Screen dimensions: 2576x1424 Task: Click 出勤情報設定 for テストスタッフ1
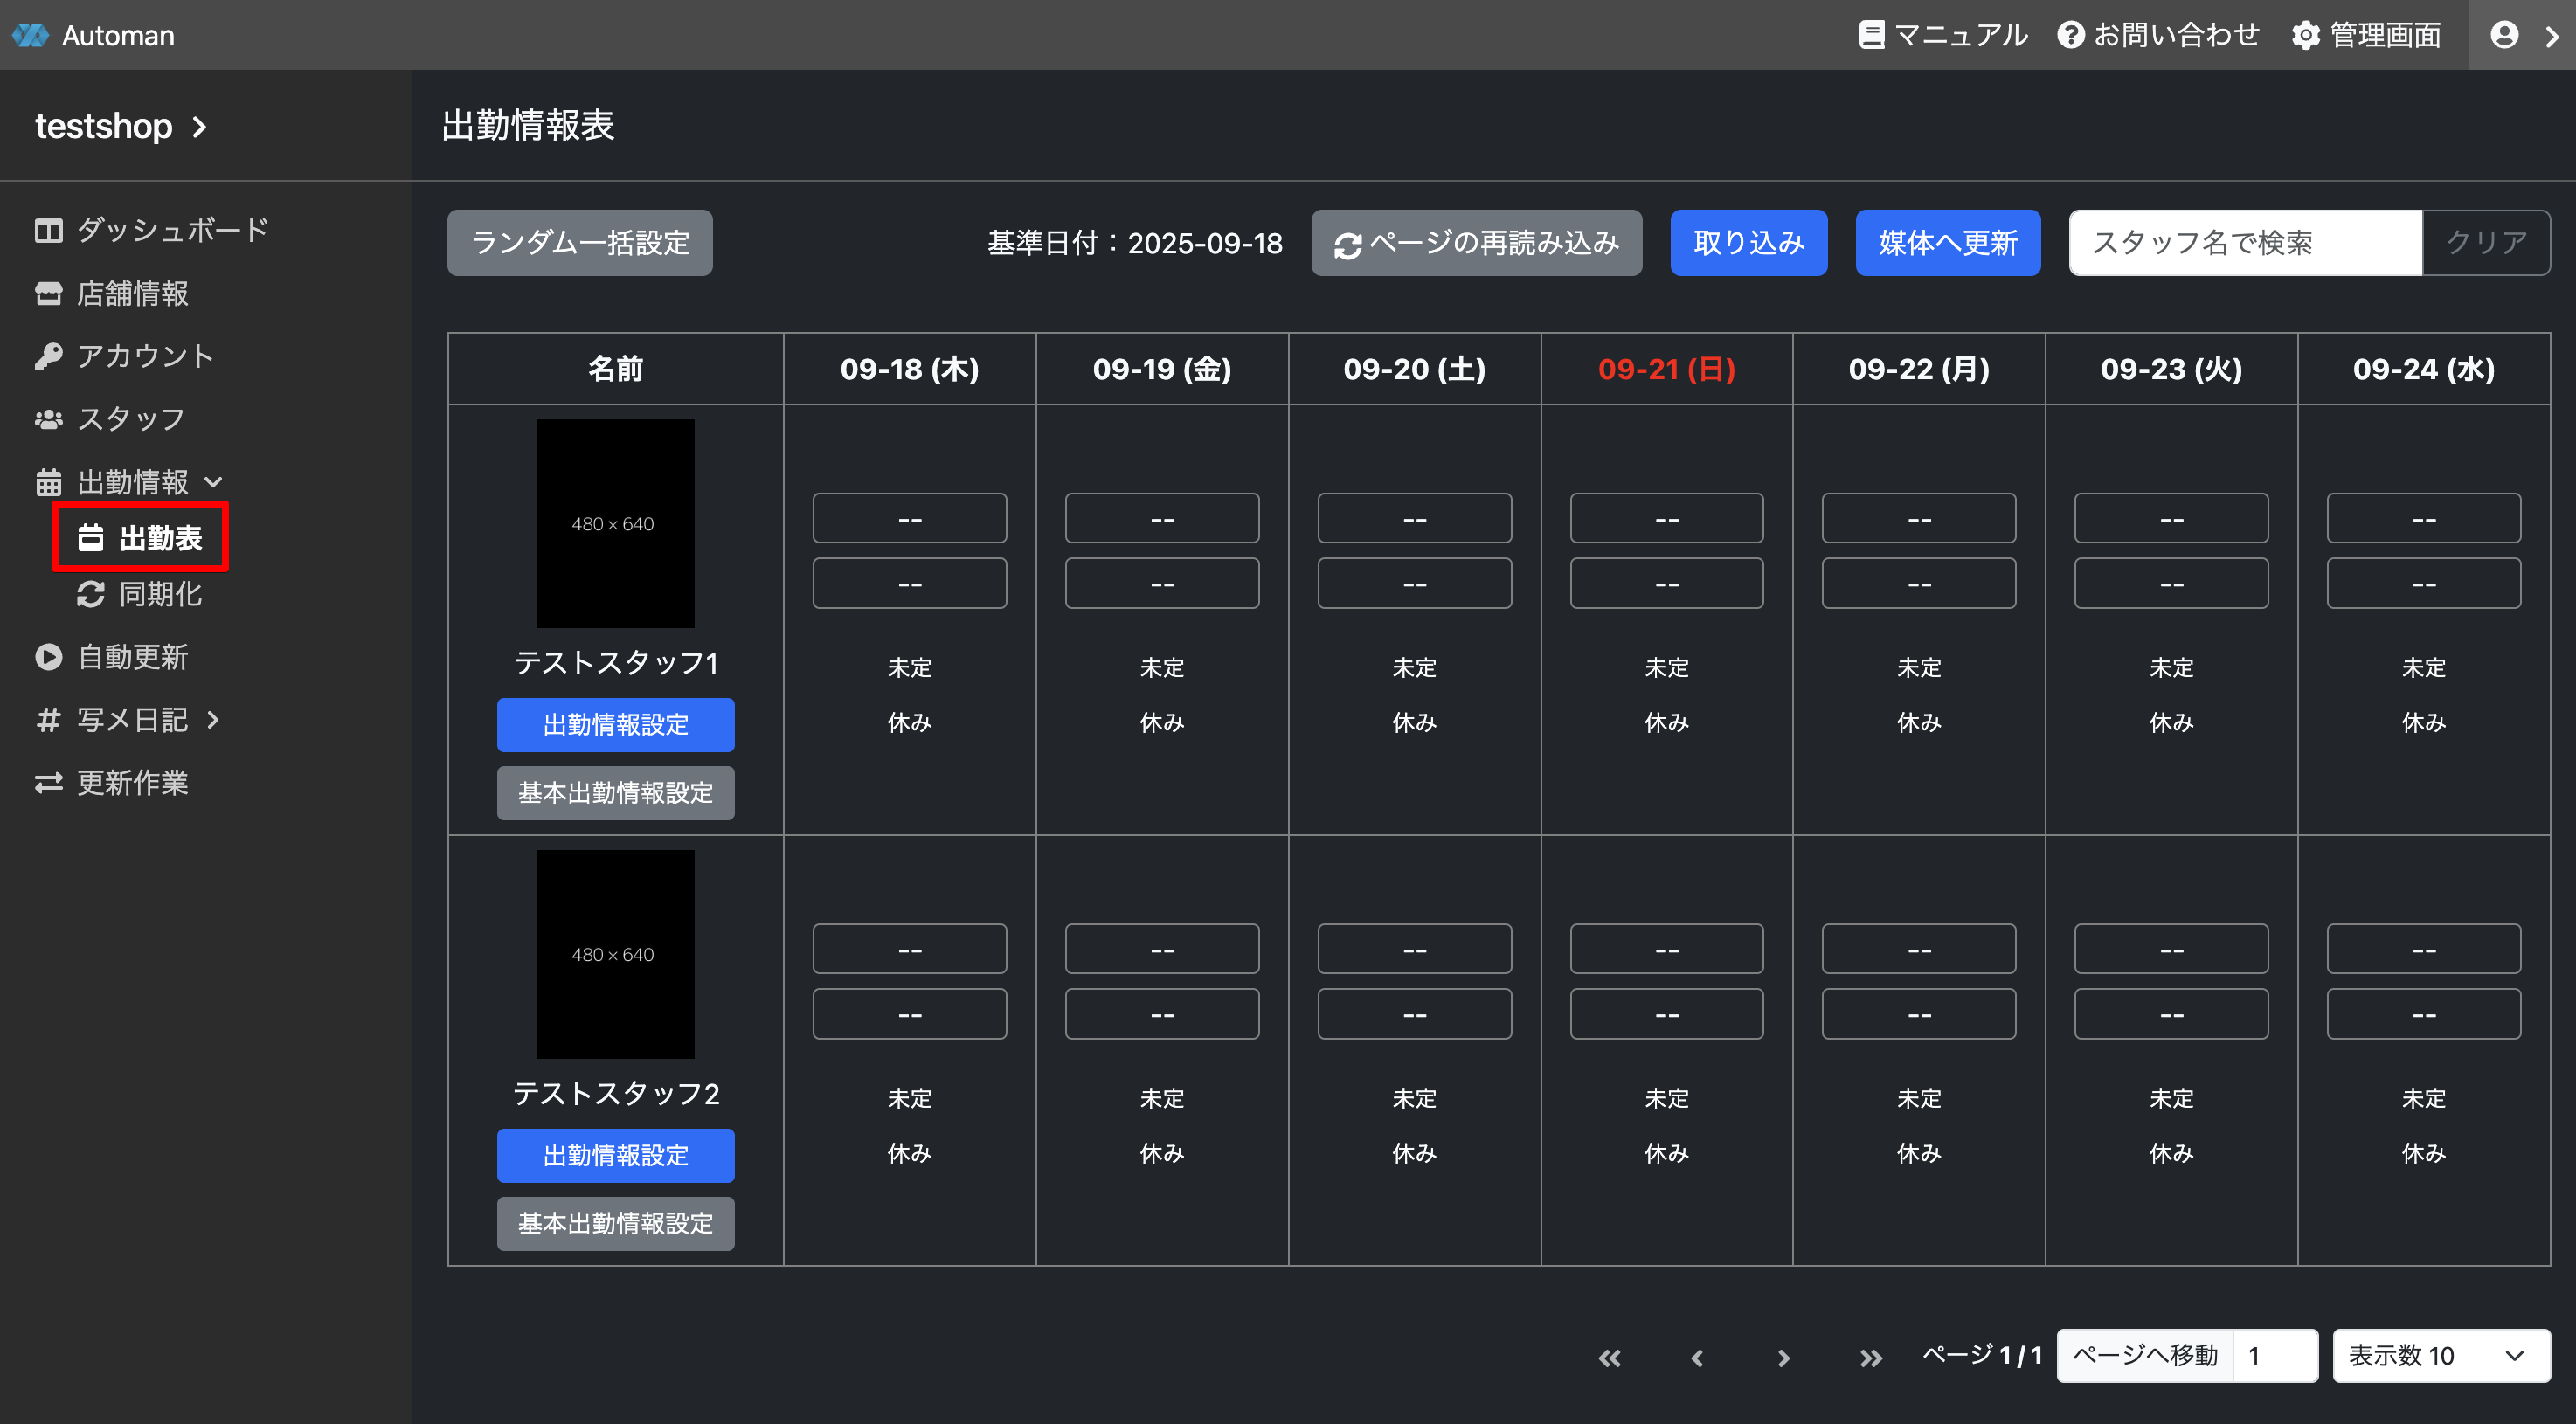point(615,724)
